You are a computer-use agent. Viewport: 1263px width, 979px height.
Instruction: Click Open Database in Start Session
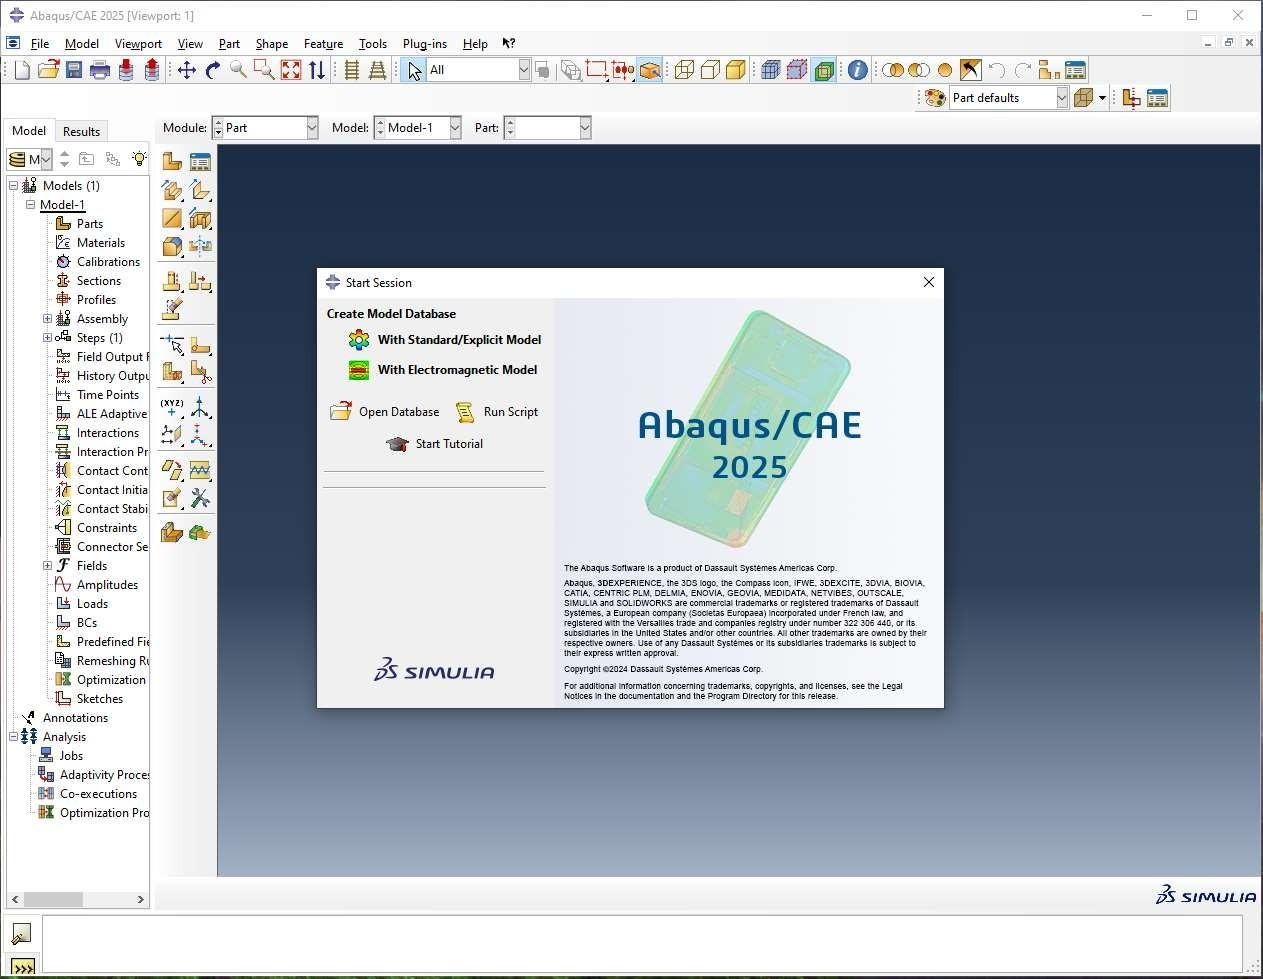[x=385, y=412]
